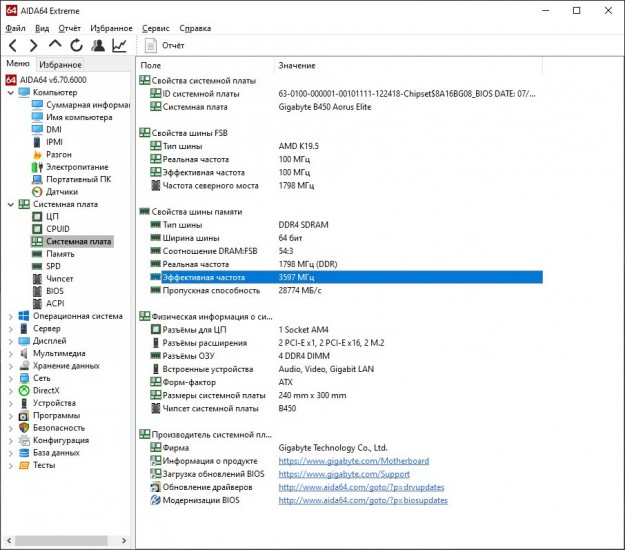
Task: Switch to the Избранное tab
Action: click(x=60, y=64)
